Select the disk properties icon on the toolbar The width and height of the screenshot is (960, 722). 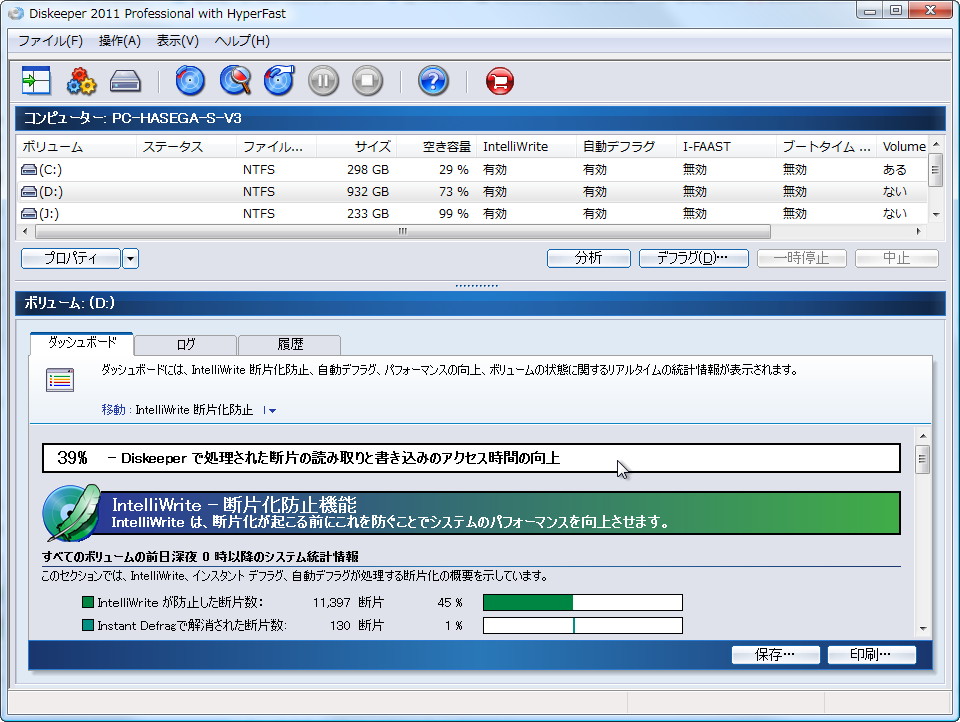point(125,80)
